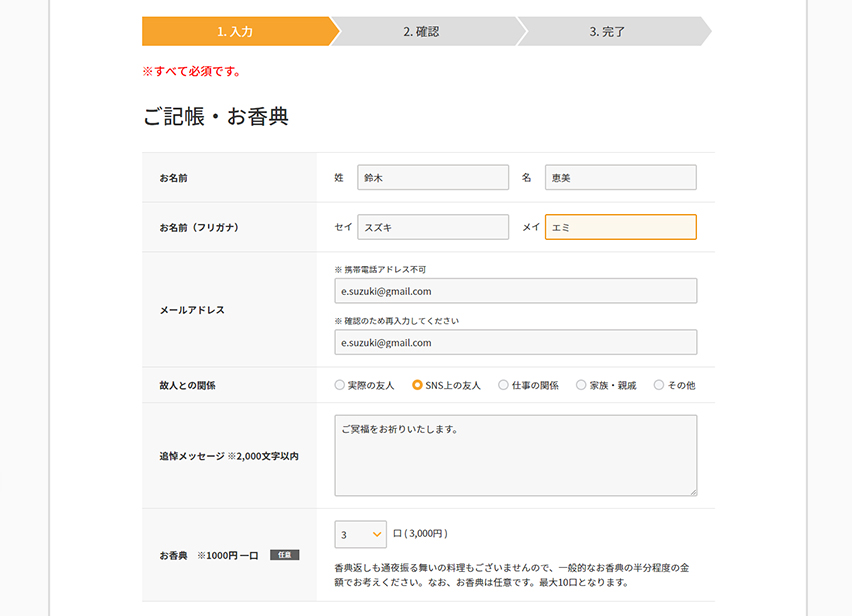Screen dimensions: 852x616
Task: Click the 追悼メッセージ condolence textarea
Action: pos(516,456)
